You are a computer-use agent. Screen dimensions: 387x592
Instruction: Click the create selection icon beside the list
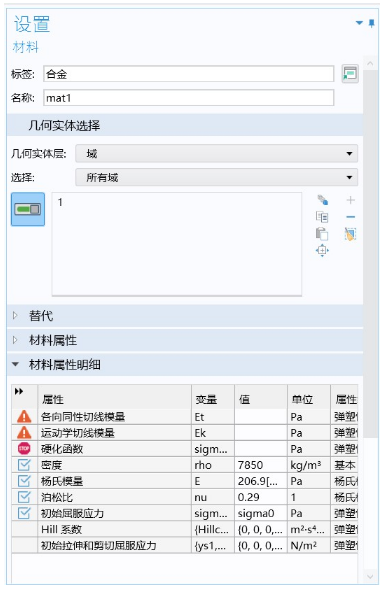point(322,200)
